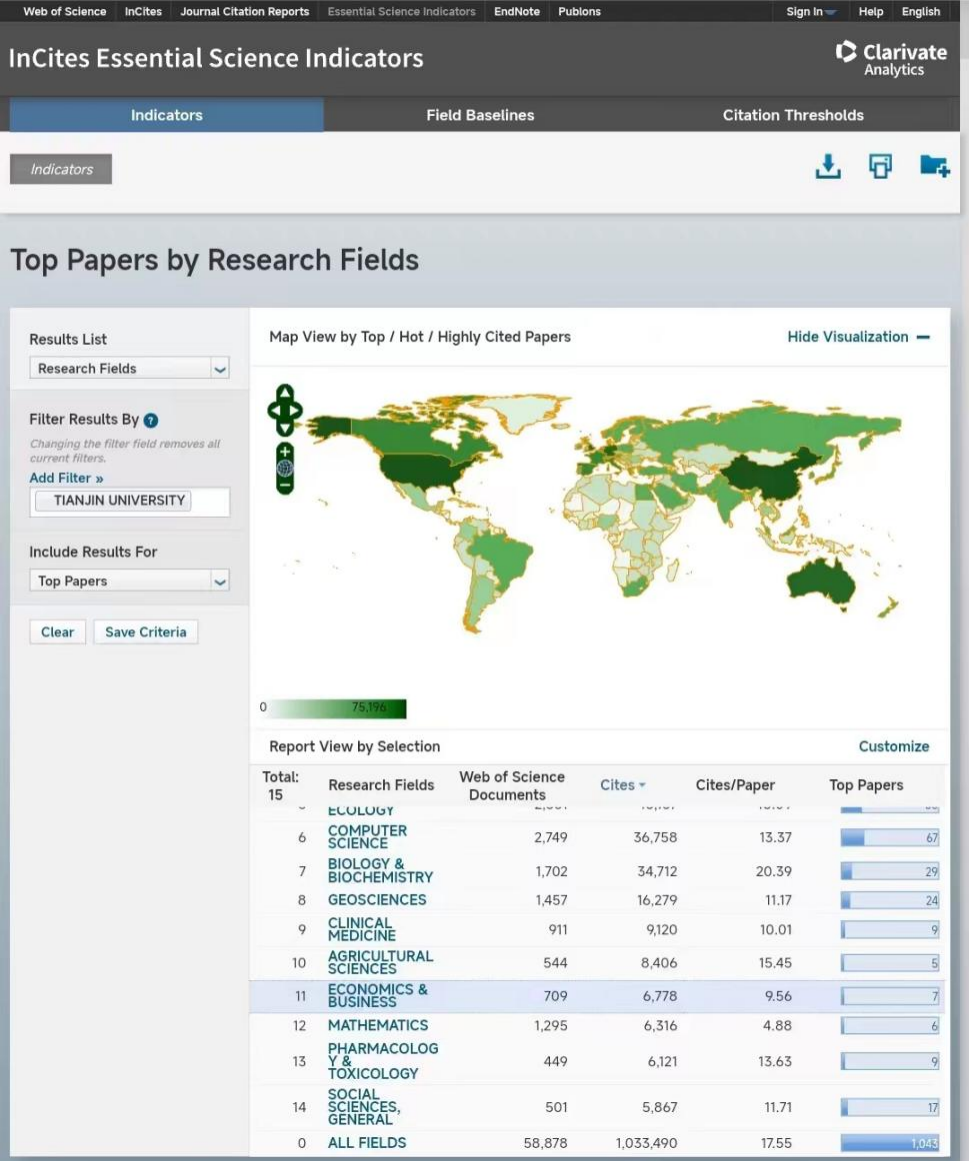Click the map legend gradient bar
The image size is (969, 1162).
pyautogui.click(x=338, y=708)
